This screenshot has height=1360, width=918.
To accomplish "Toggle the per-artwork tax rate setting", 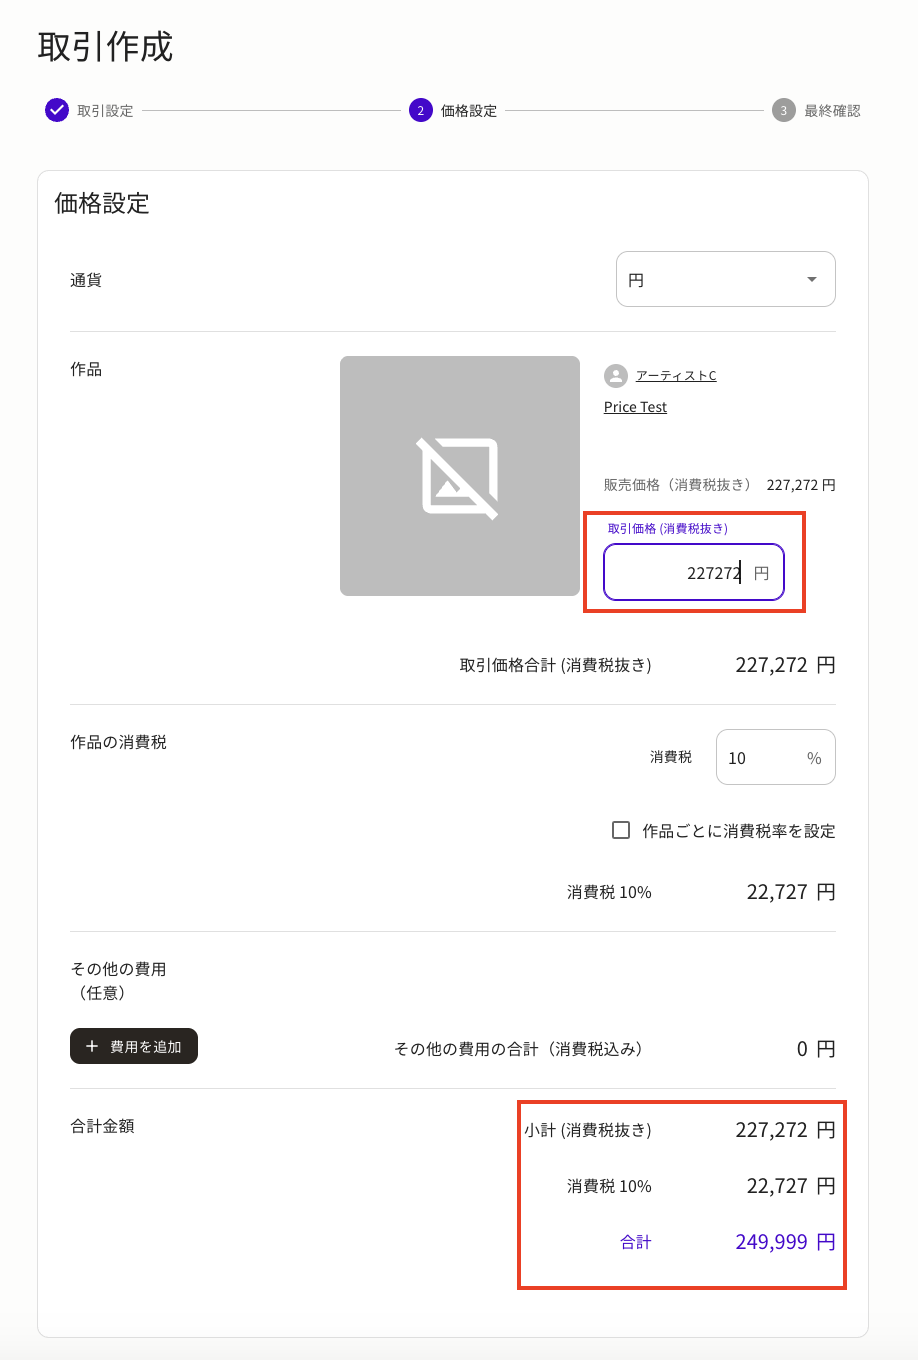I will pos(620,830).
